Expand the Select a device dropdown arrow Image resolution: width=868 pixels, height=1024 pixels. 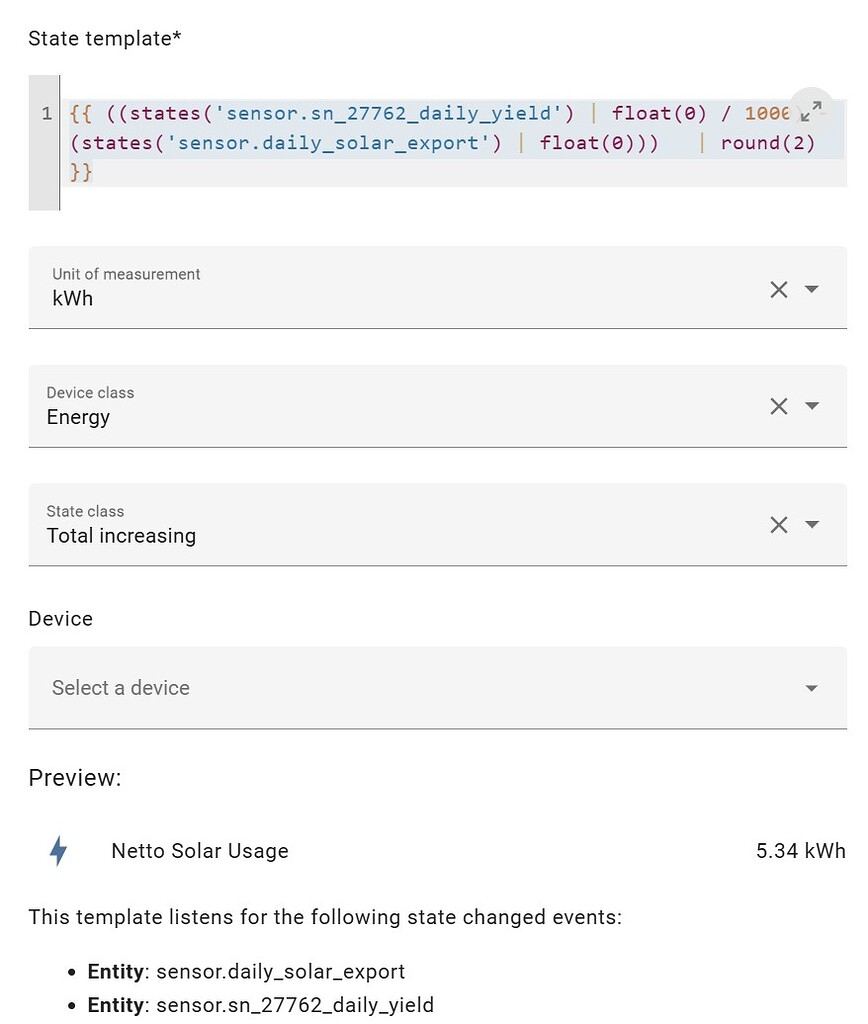[x=812, y=688]
